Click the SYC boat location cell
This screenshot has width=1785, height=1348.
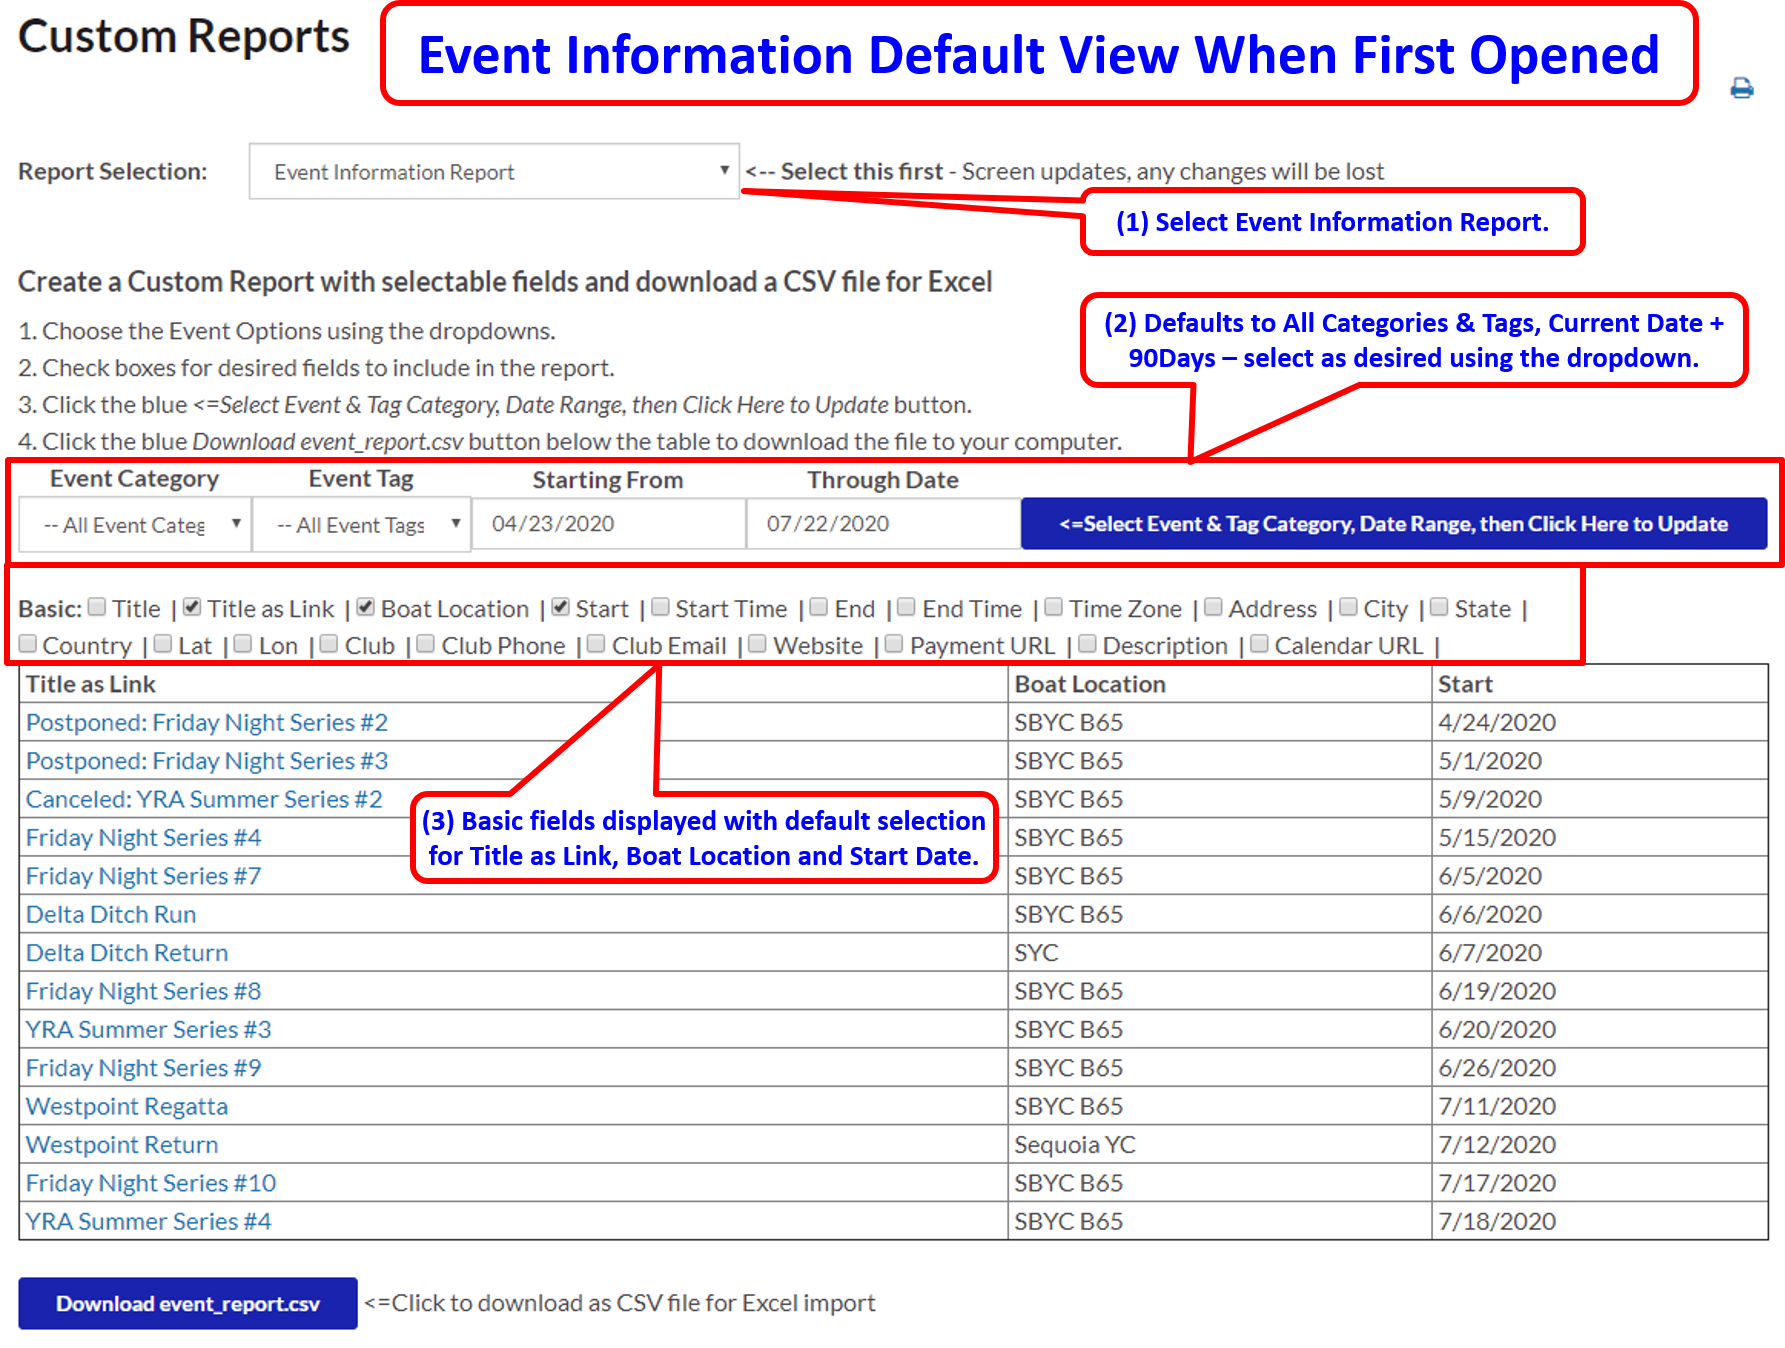tap(1219, 953)
